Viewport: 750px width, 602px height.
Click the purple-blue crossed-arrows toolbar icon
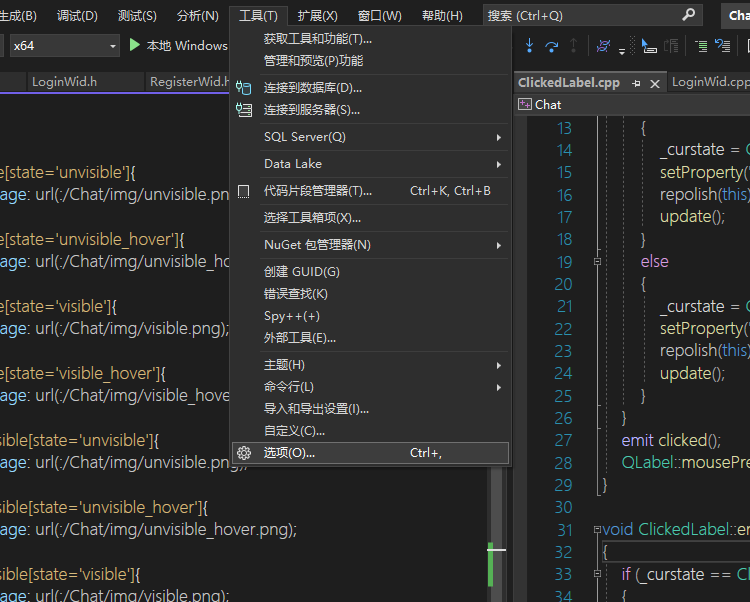point(603,46)
